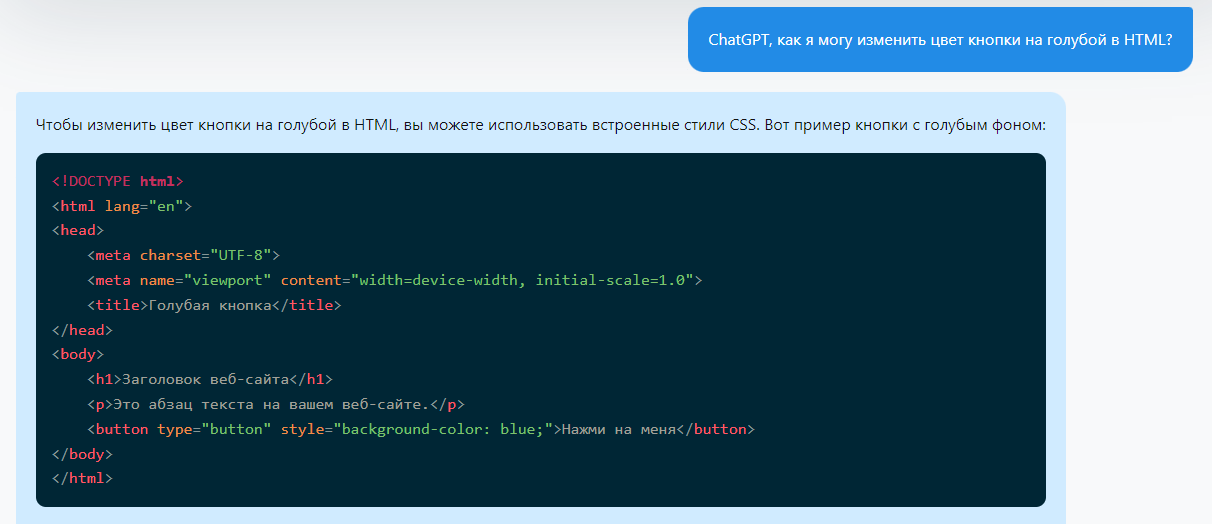Click the word "ChatGPT" in the user message
The height and width of the screenshot is (524, 1212).
740,40
